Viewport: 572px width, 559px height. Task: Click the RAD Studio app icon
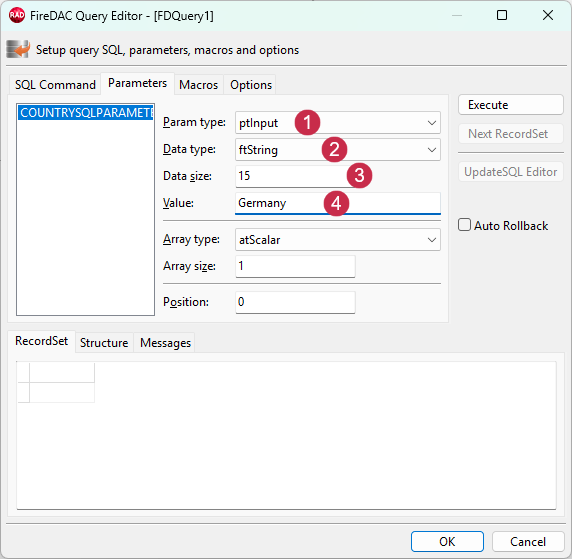click(17, 15)
